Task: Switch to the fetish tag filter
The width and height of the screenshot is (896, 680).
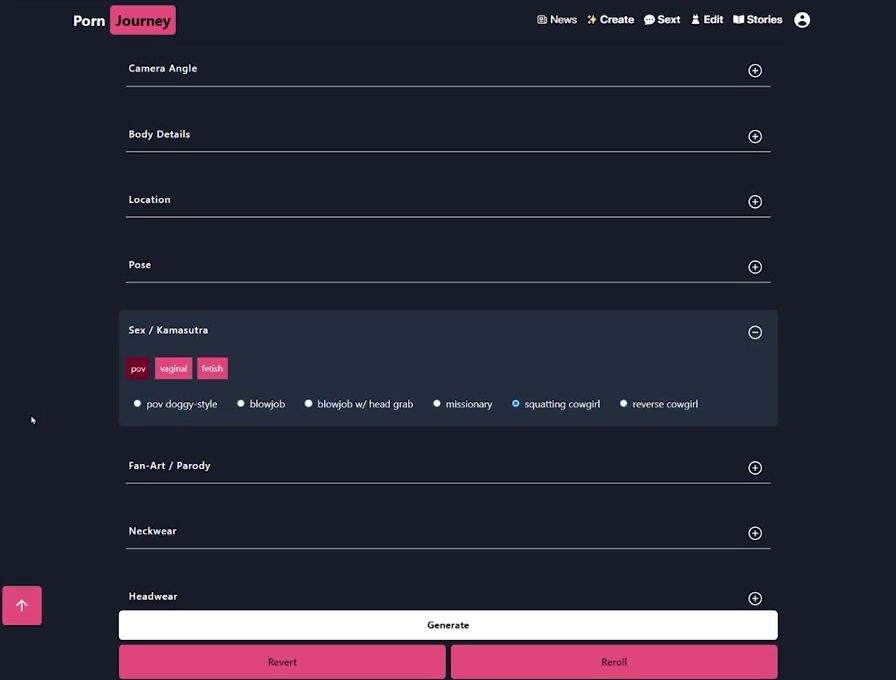Action: [212, 369]
